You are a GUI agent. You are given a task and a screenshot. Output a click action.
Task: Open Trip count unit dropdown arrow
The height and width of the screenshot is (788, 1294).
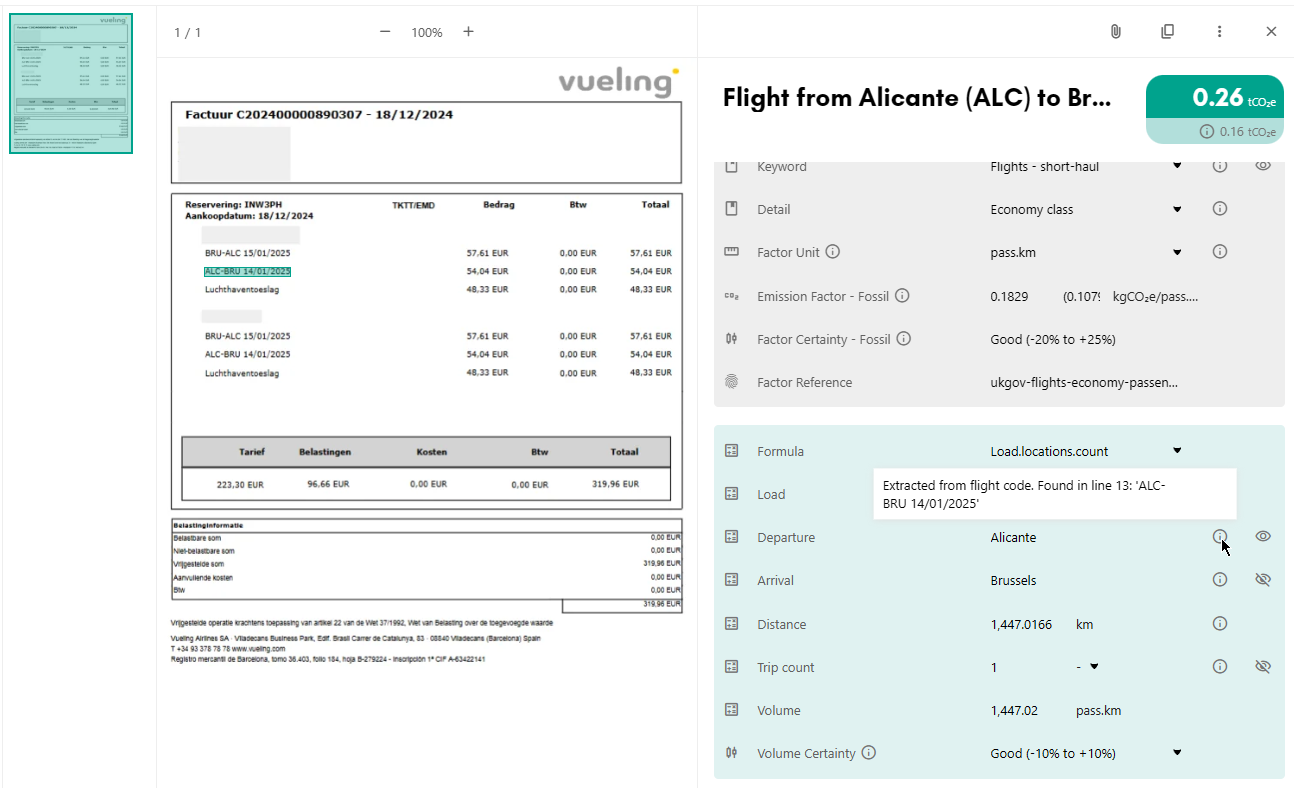click(x=1094, y=667)
